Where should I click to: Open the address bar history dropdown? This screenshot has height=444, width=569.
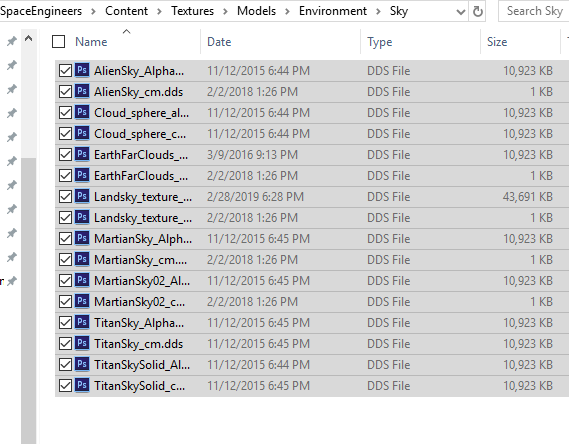pos(460,12)
